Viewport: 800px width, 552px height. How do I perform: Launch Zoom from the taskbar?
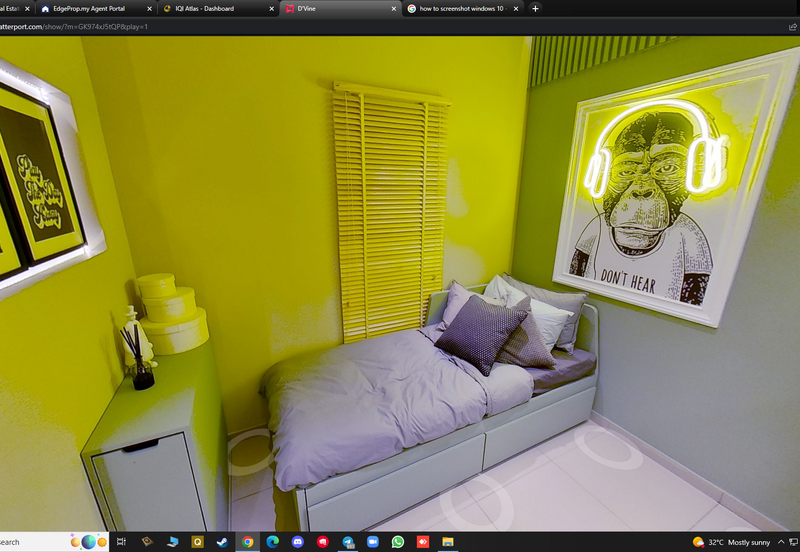click(373, 542)
